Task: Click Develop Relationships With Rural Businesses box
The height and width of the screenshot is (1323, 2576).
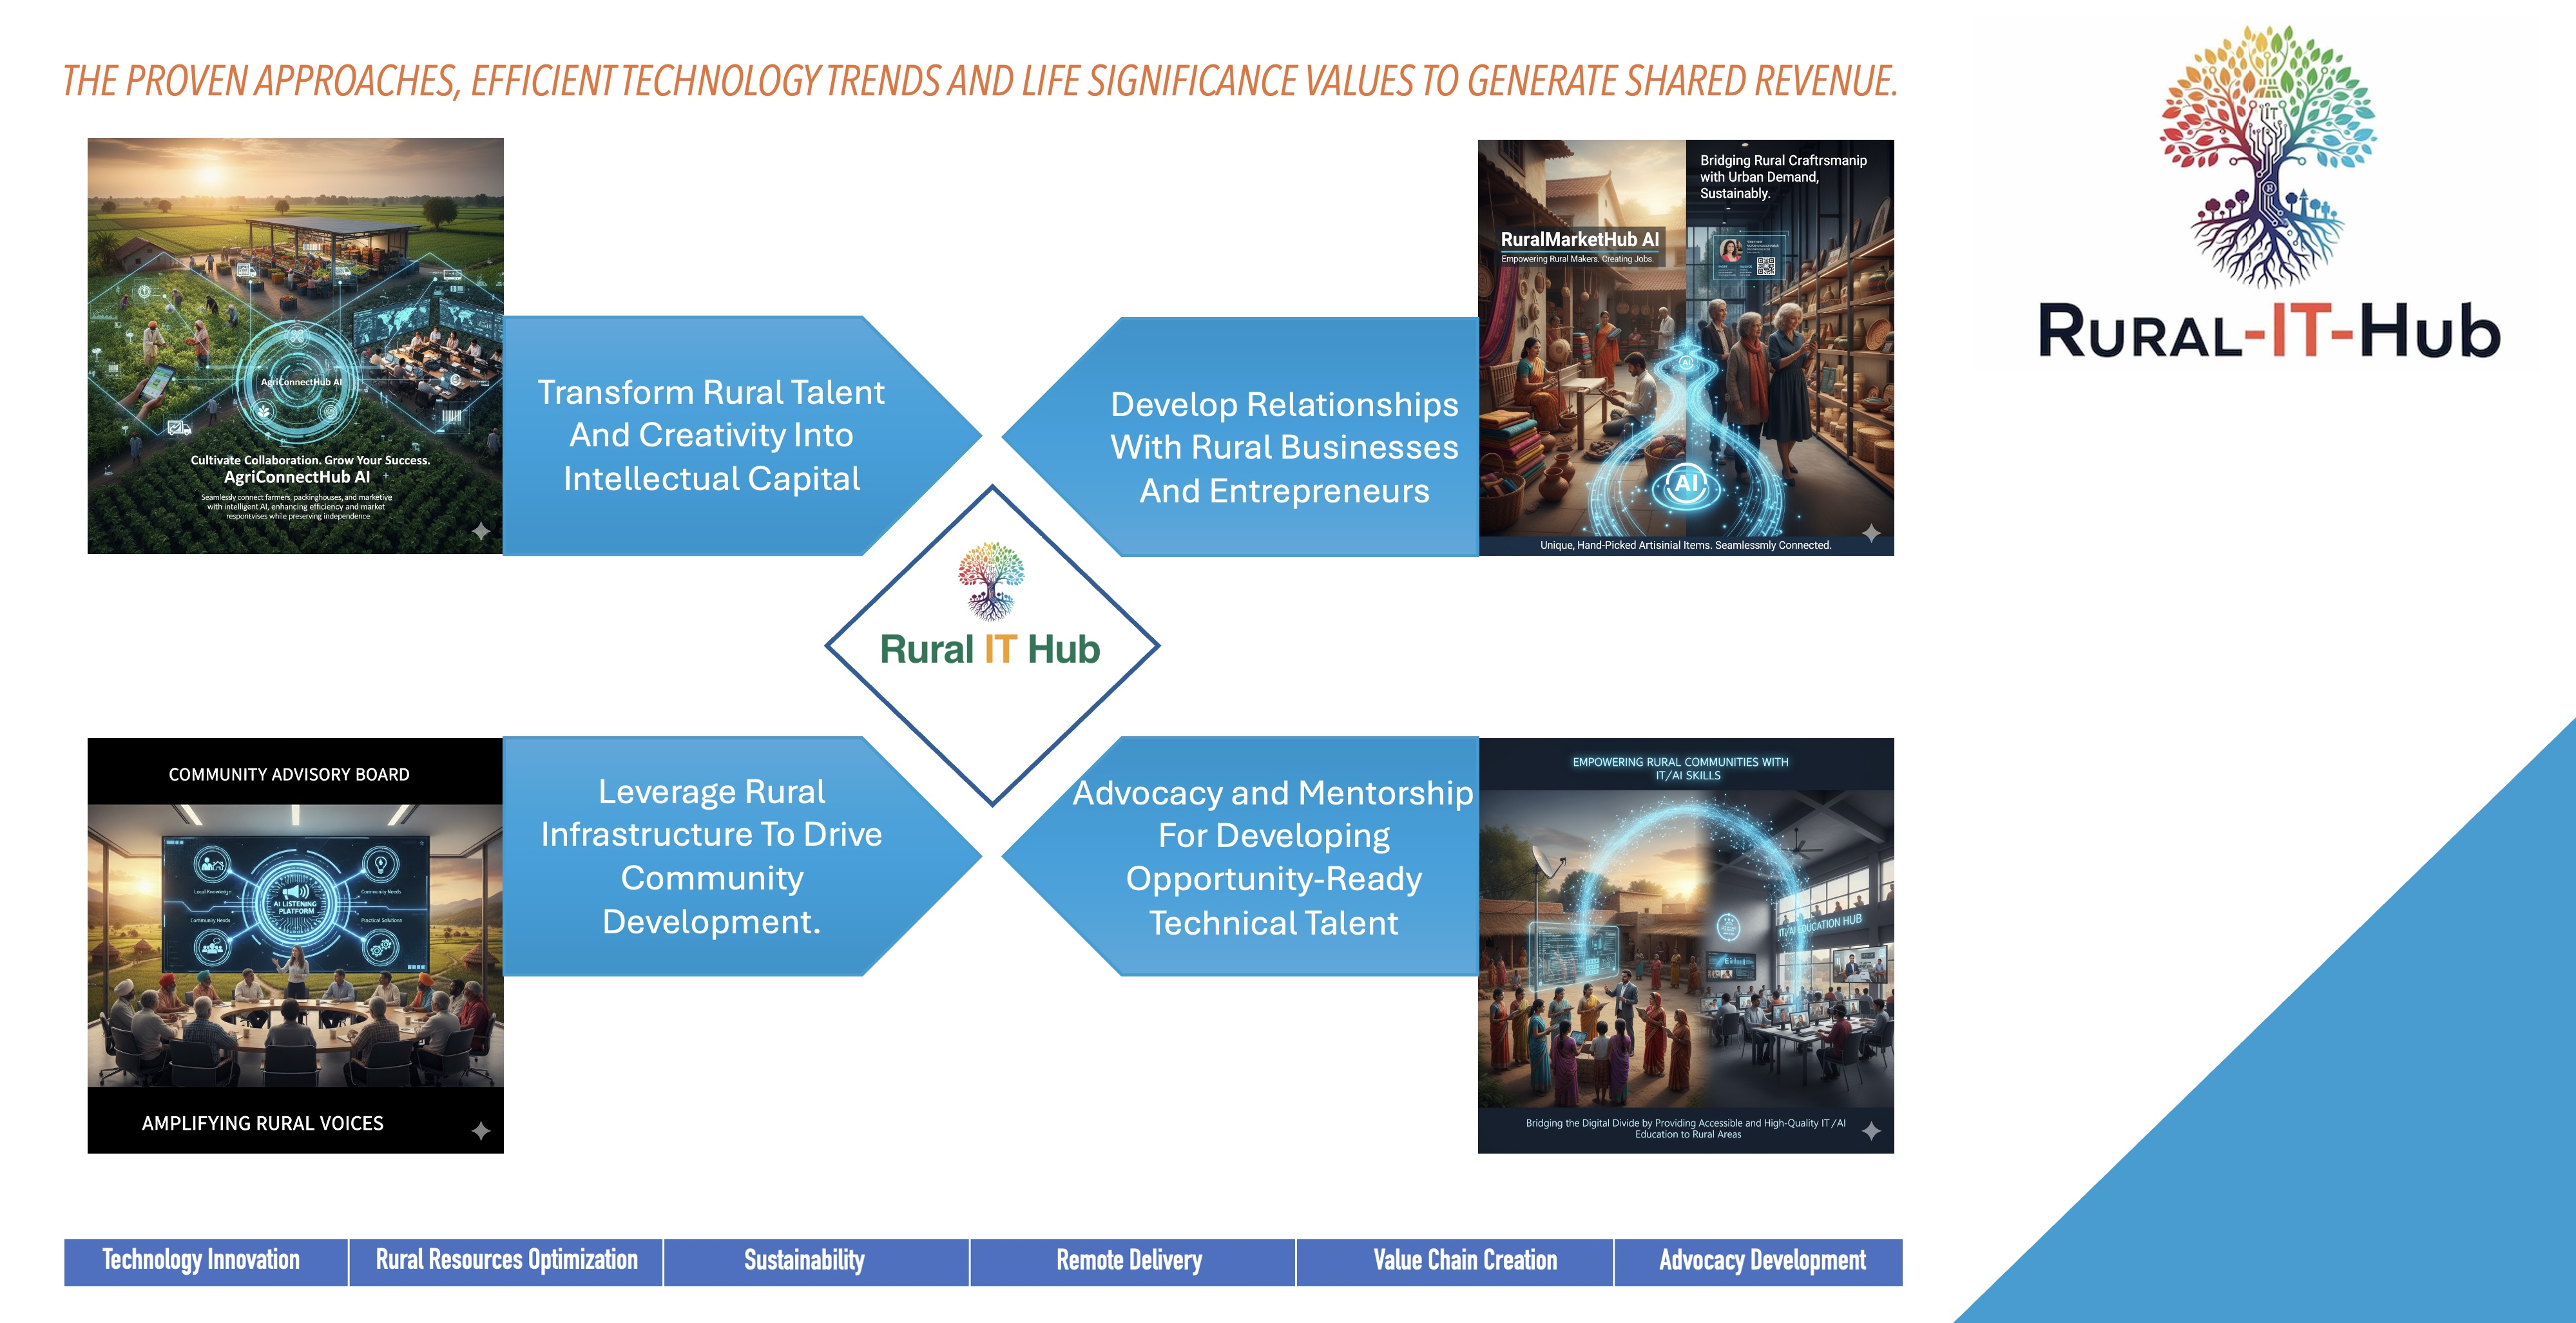Action: pos(1283,447)
